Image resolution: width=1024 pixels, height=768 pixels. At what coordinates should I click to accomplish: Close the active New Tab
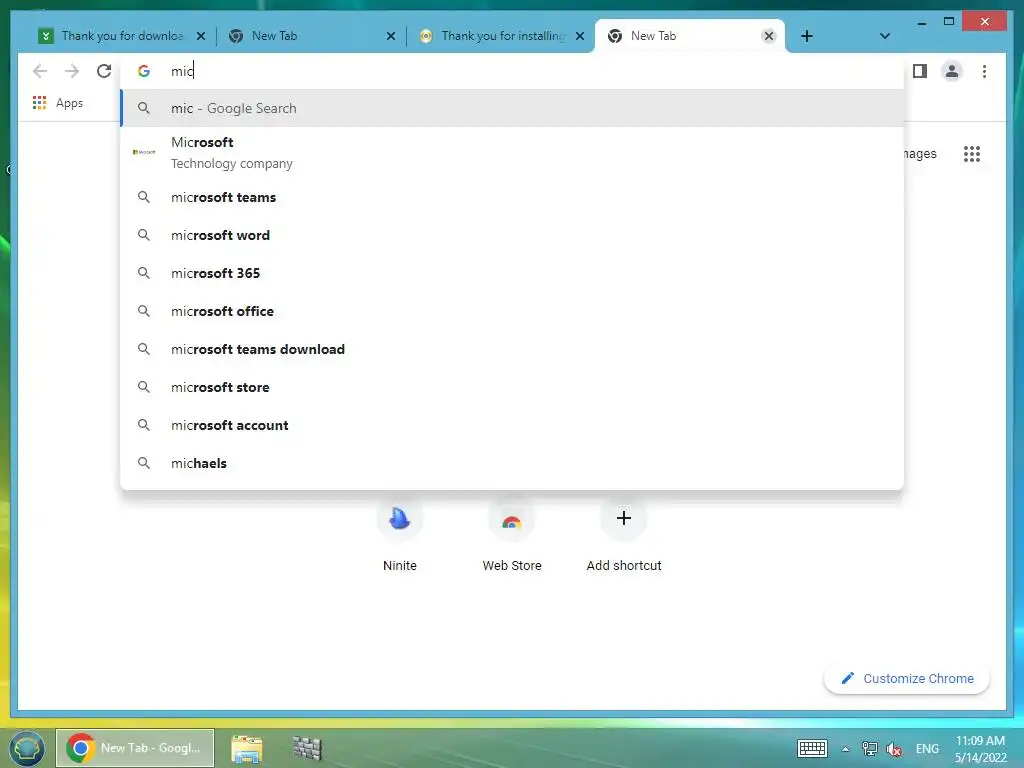pyautogui.click(x=769, y=36)
